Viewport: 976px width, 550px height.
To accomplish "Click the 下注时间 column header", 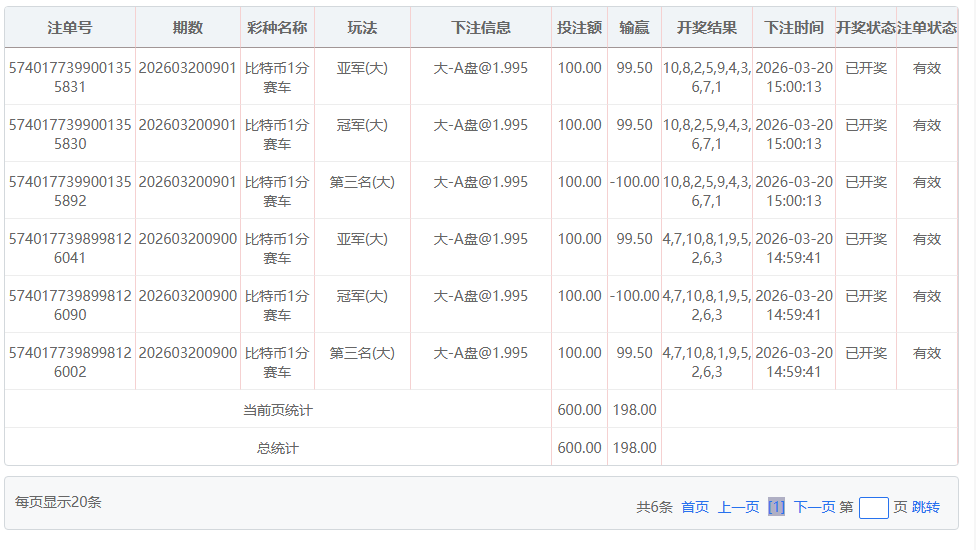I will 794,28.
